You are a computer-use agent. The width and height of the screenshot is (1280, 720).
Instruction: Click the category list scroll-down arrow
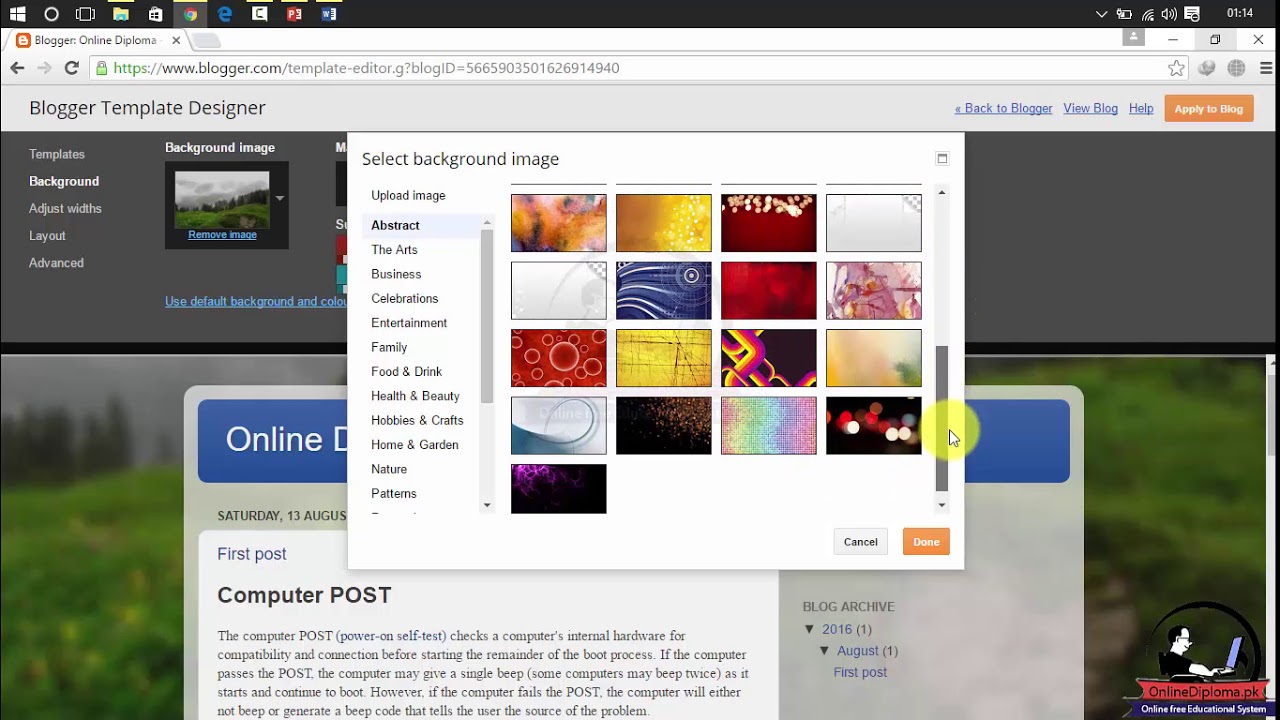487,505
